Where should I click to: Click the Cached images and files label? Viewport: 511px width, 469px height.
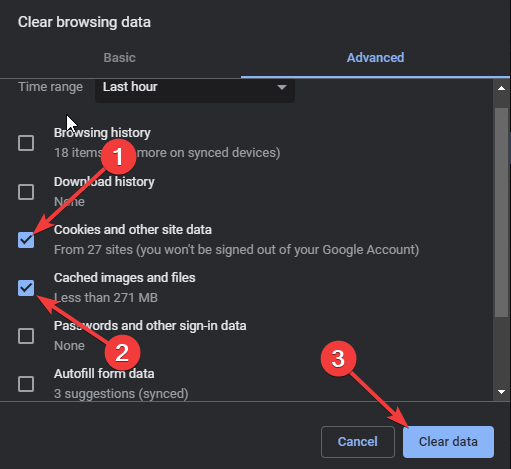[x=125, y=278]
